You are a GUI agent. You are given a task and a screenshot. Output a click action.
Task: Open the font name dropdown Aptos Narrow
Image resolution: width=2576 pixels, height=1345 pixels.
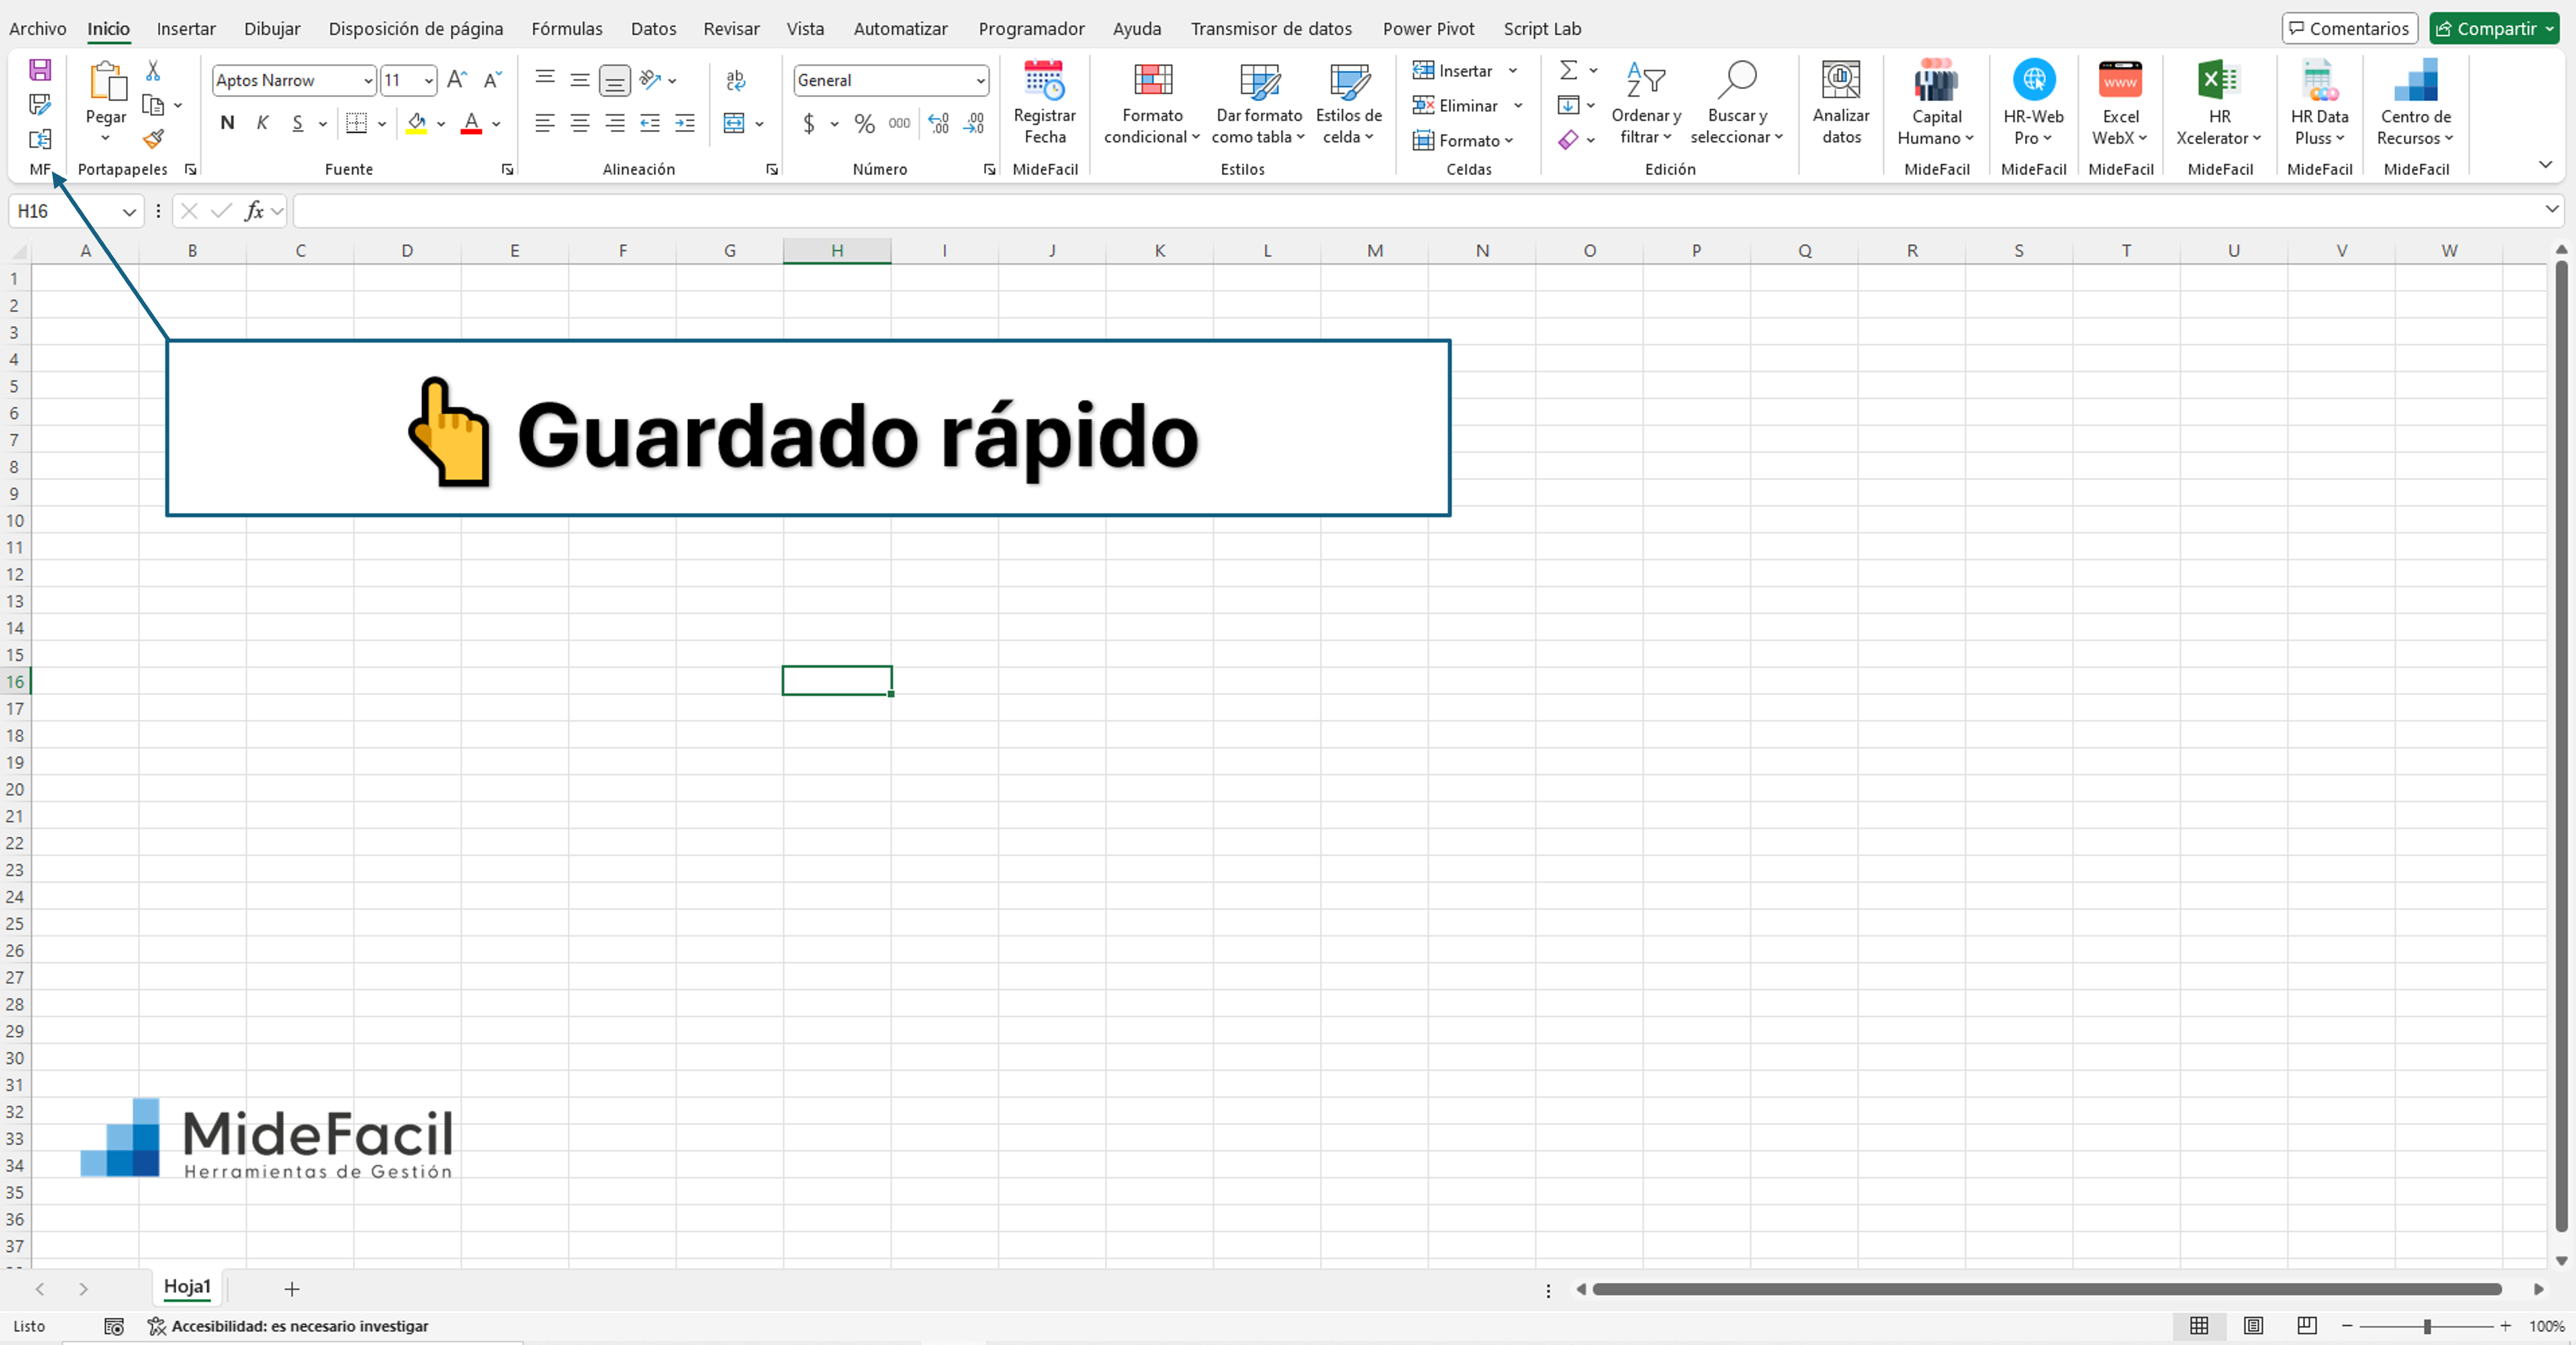[367, 81]
